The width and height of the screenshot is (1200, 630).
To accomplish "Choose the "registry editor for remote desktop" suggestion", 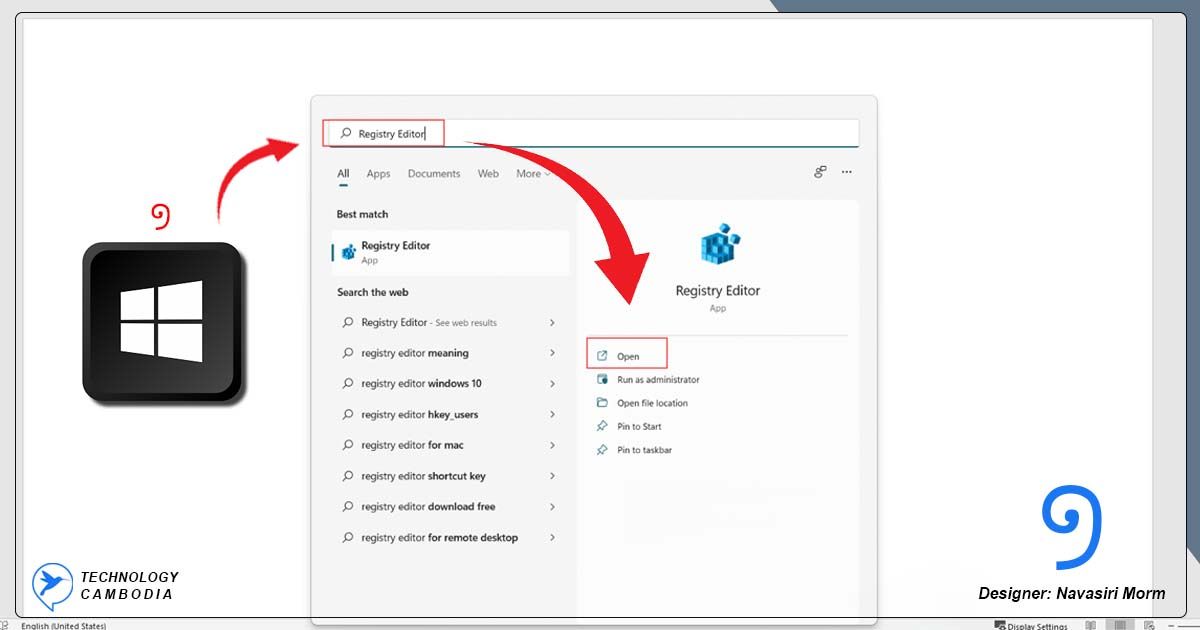I will (450, 538).
